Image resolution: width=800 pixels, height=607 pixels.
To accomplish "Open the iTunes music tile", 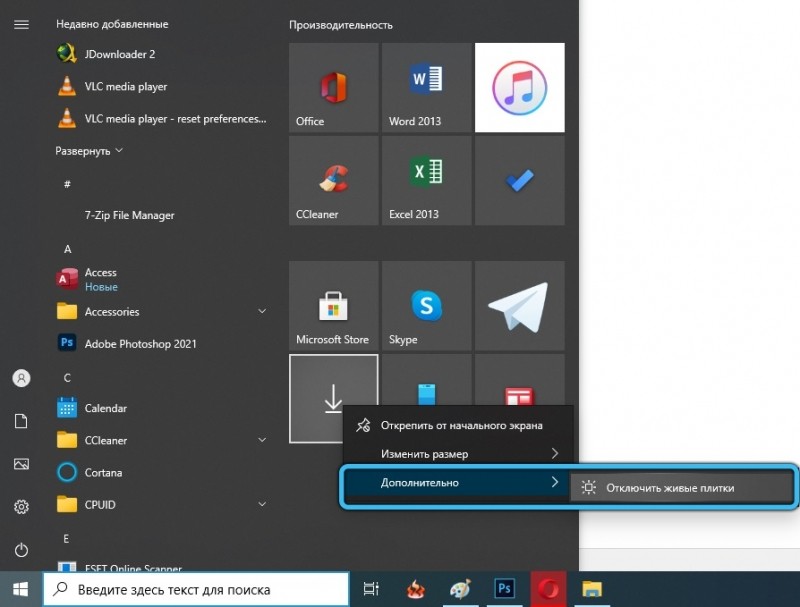I will click(519, 87).
